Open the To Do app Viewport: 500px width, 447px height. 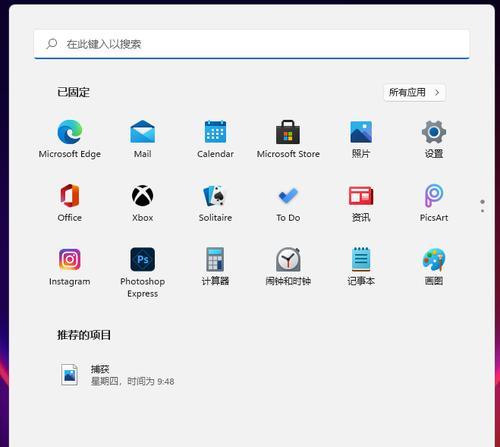(x=288, y=203)
